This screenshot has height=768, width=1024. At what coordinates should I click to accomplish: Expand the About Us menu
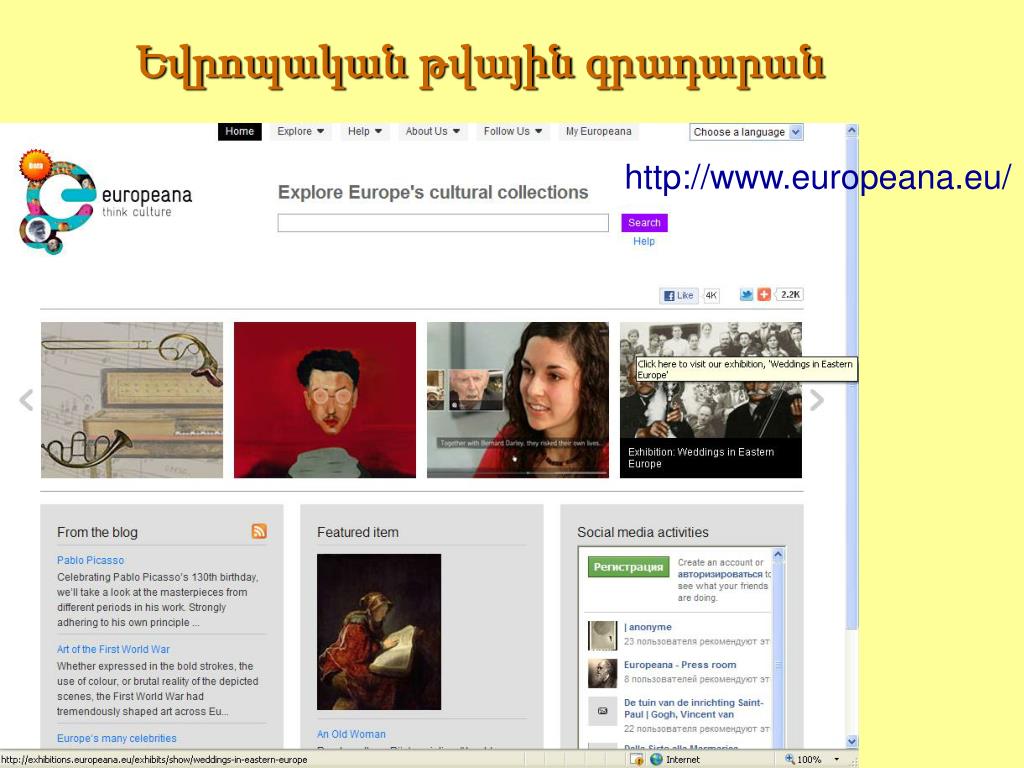coord(432,131)
